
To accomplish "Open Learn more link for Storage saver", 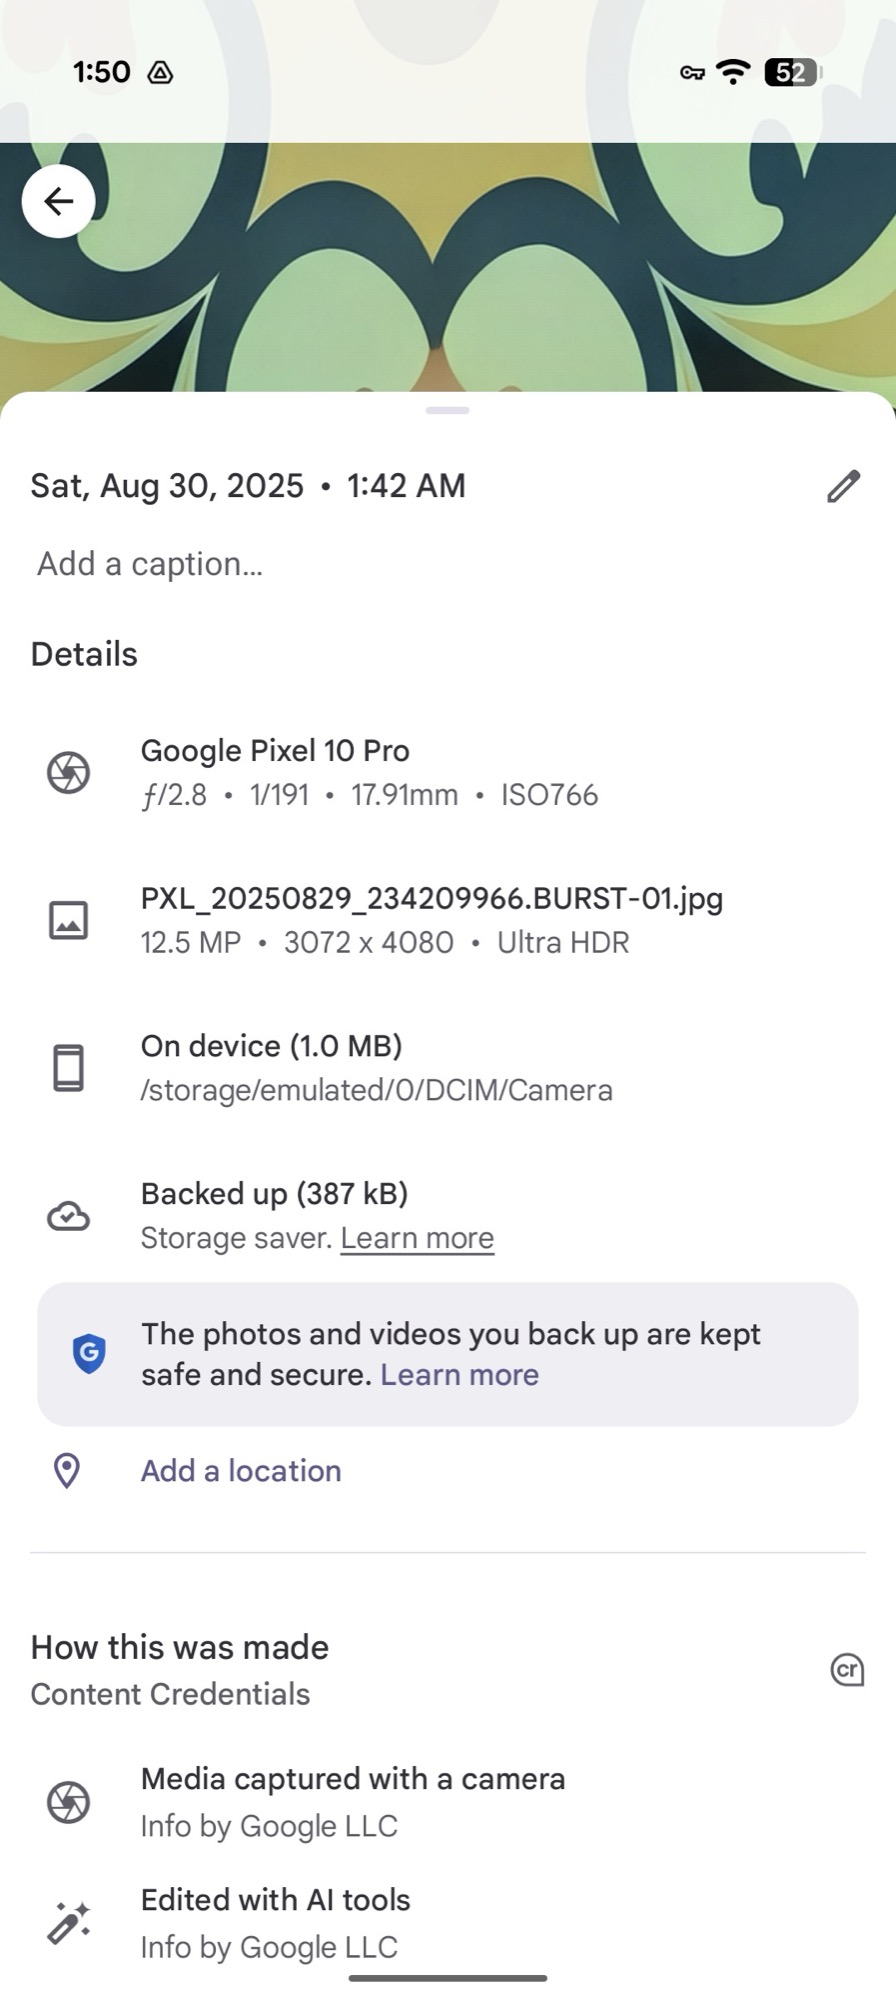I will 417,1238.
